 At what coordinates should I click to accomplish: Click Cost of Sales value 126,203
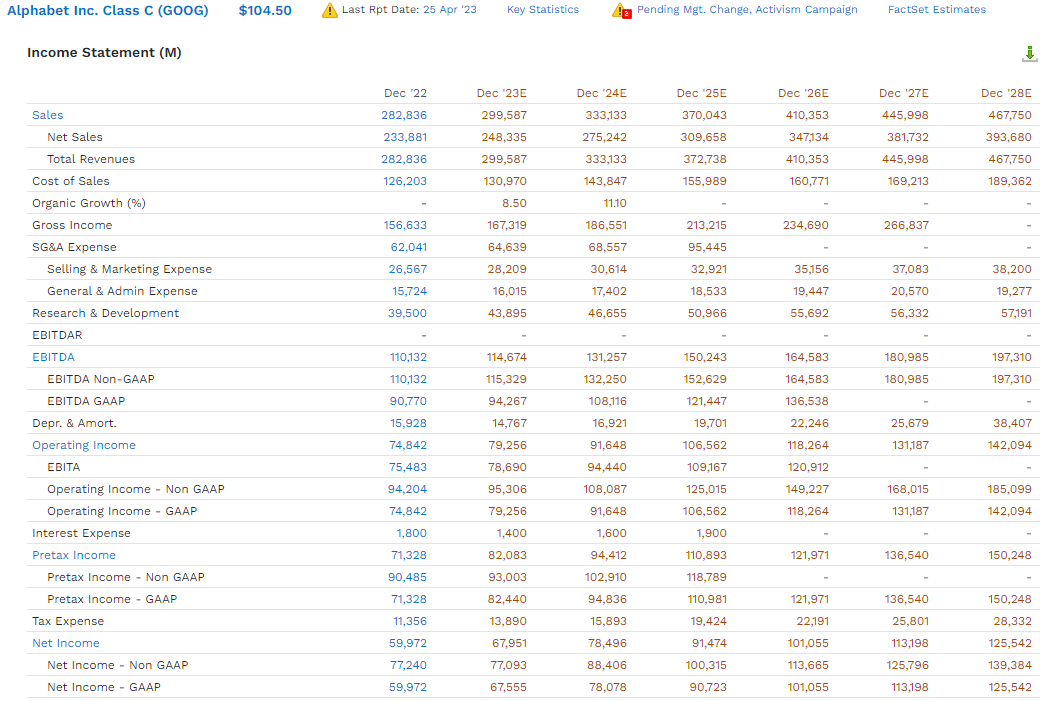click(x=405, y=180)
